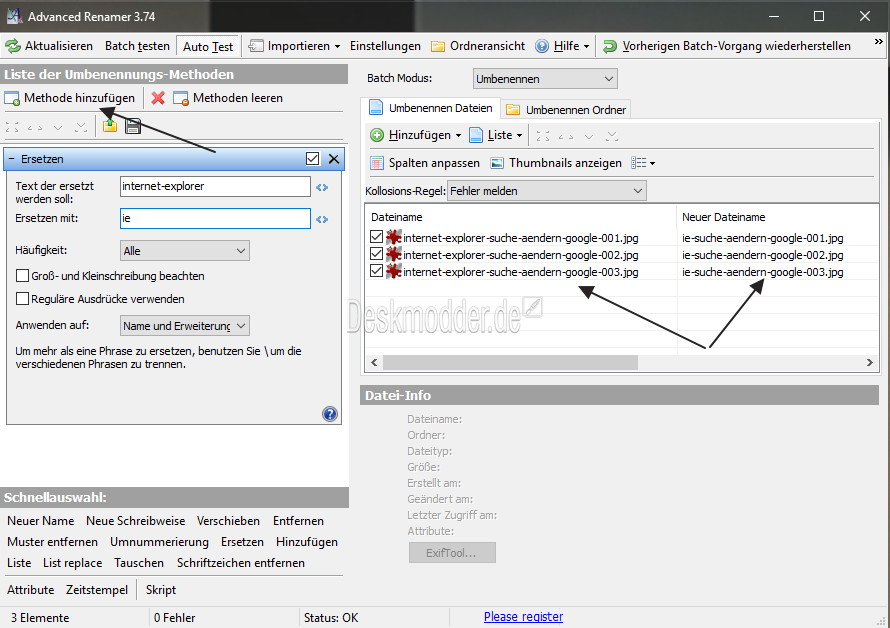The image size is (890, 628).
Task: Expand toolbar overflow chevron
Action: [x=878, y=41]
